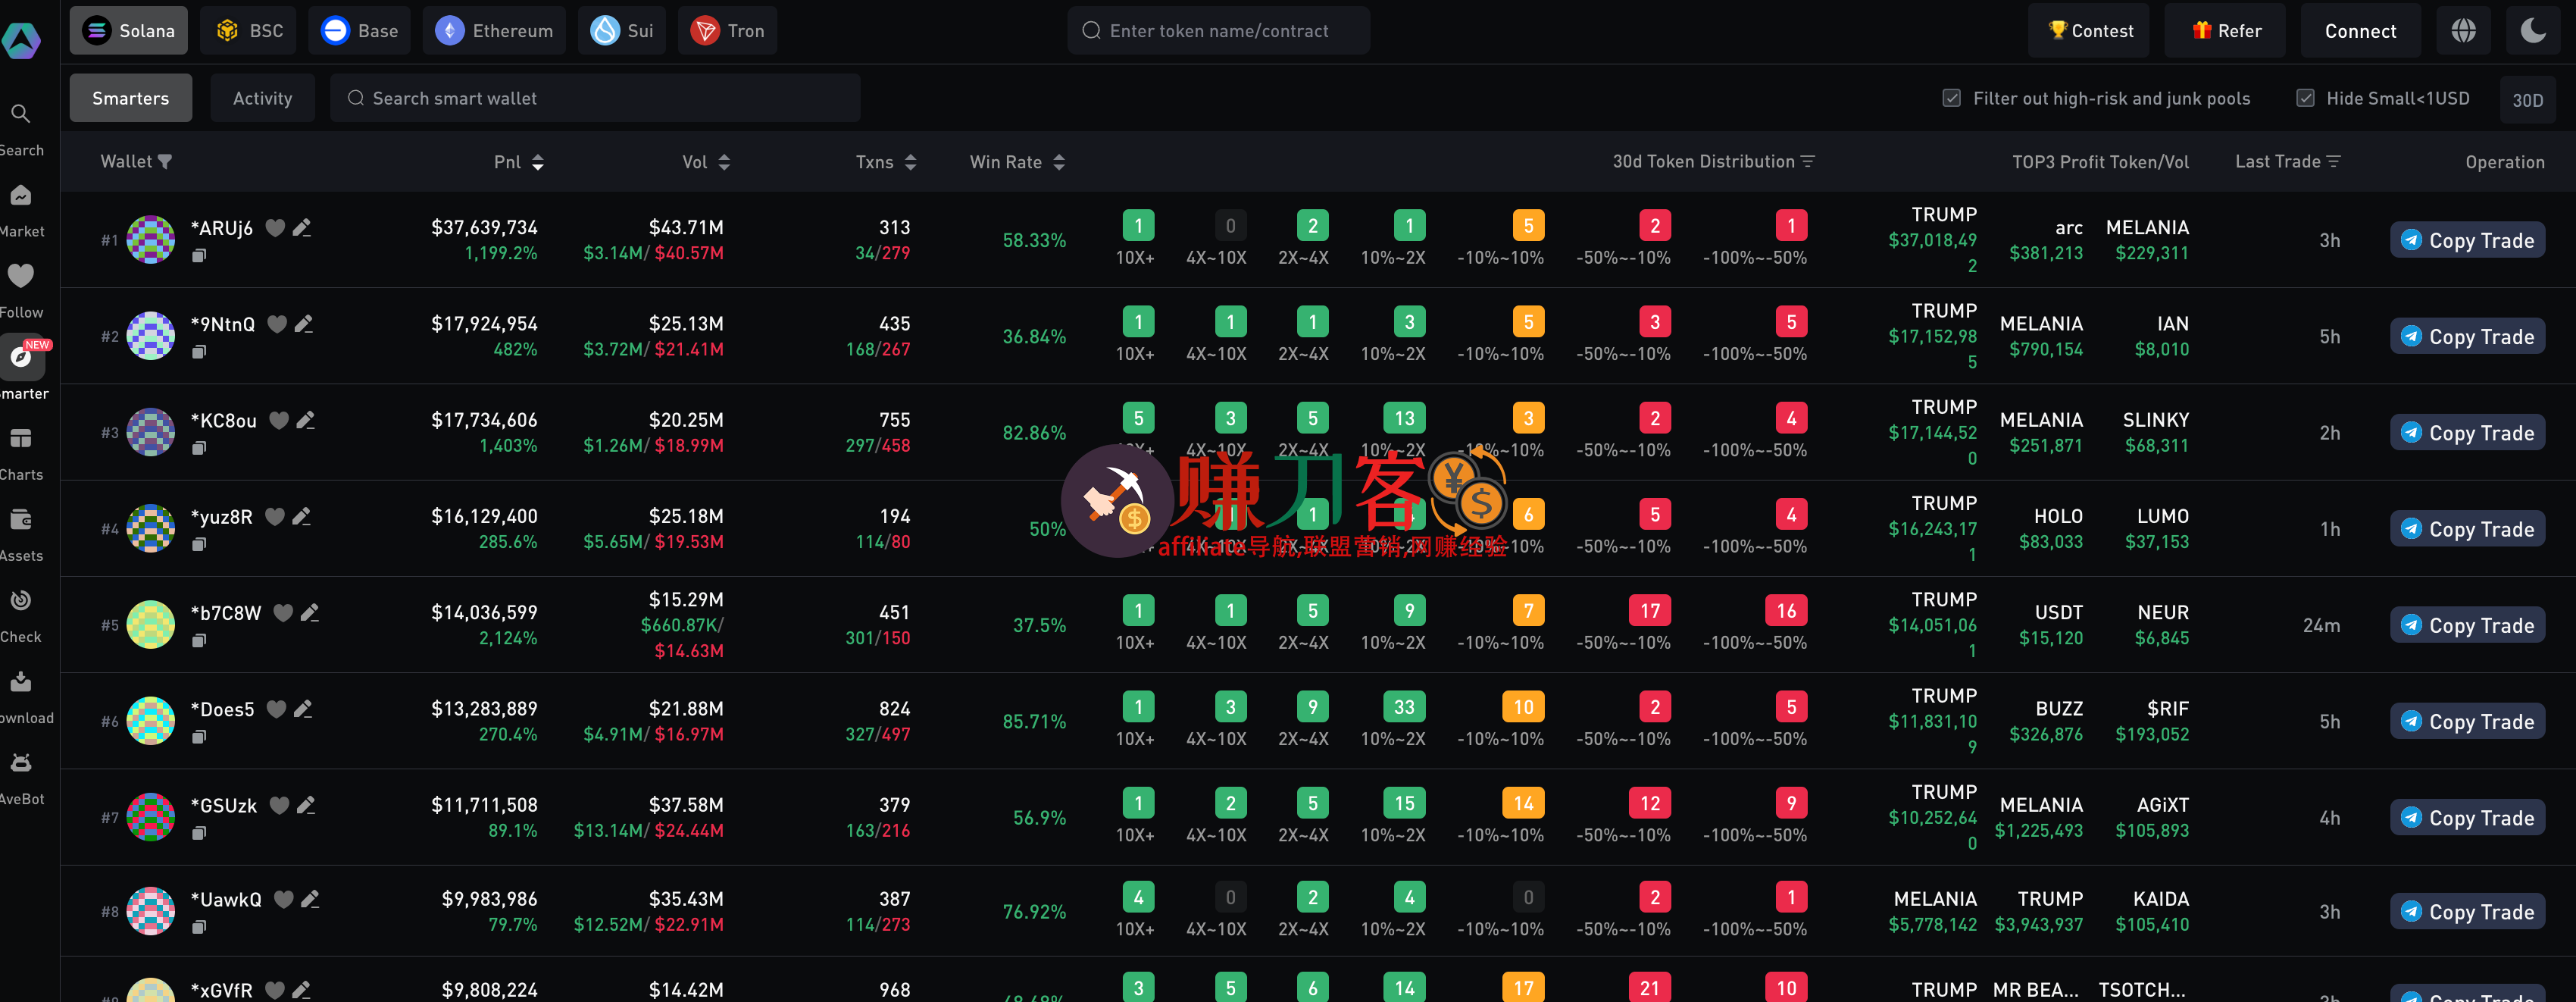This screenshot has height=1002, width=2576.
Task: Open language globe icon
Action: [2463, 31]
